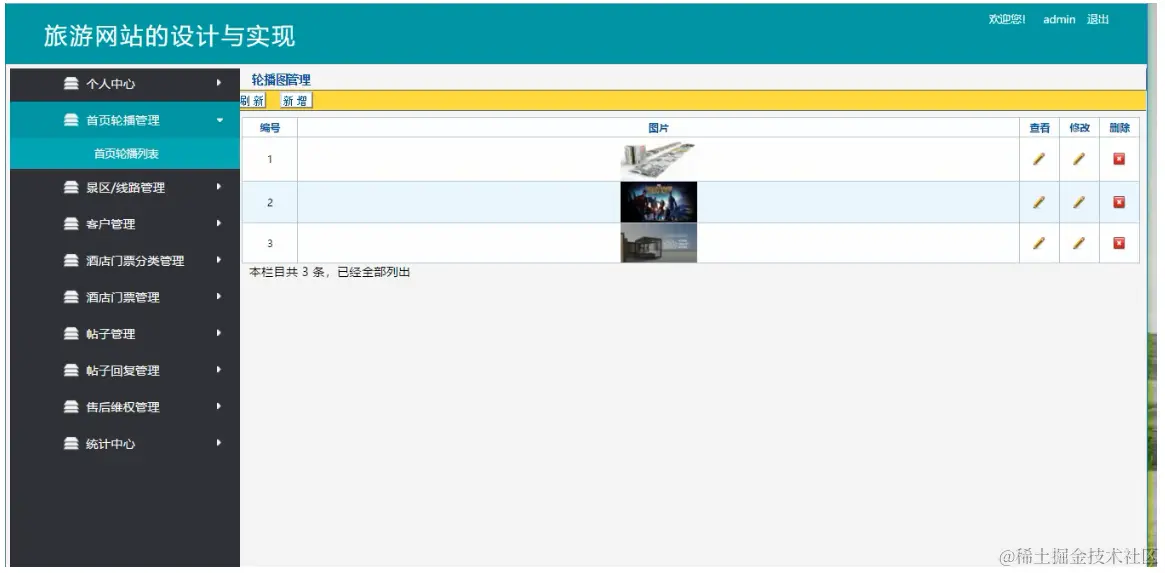Image resolution: width=1165 pixels, height=573 pixels.
Task: Click the stack icon beside 酒店门票分类管理
Action: 71,261
